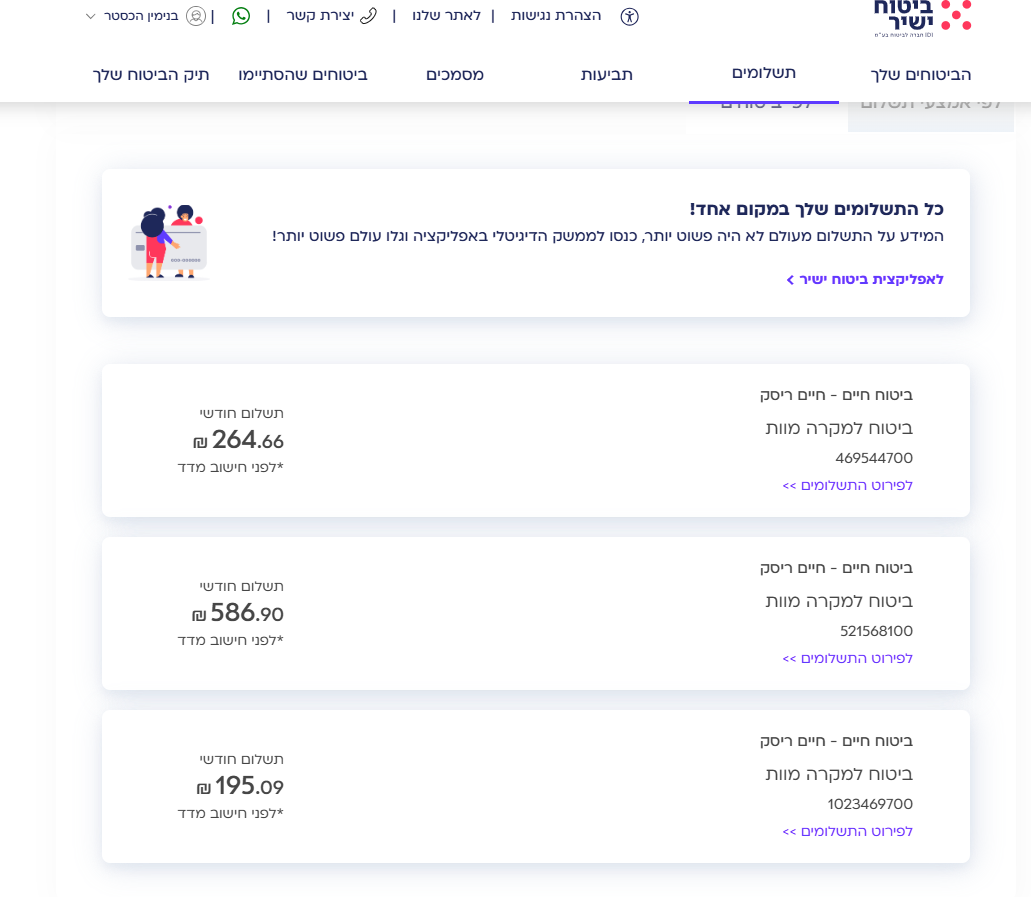Click the Bituach Yashir logo
This screenshot has height=897, width=1031.
pos(921,18)
